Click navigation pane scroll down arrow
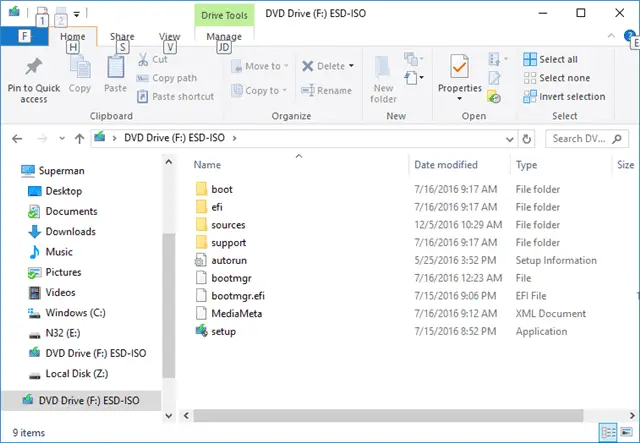Image resolution: width=640 pixels, height=443 pixels. [169, 416]
